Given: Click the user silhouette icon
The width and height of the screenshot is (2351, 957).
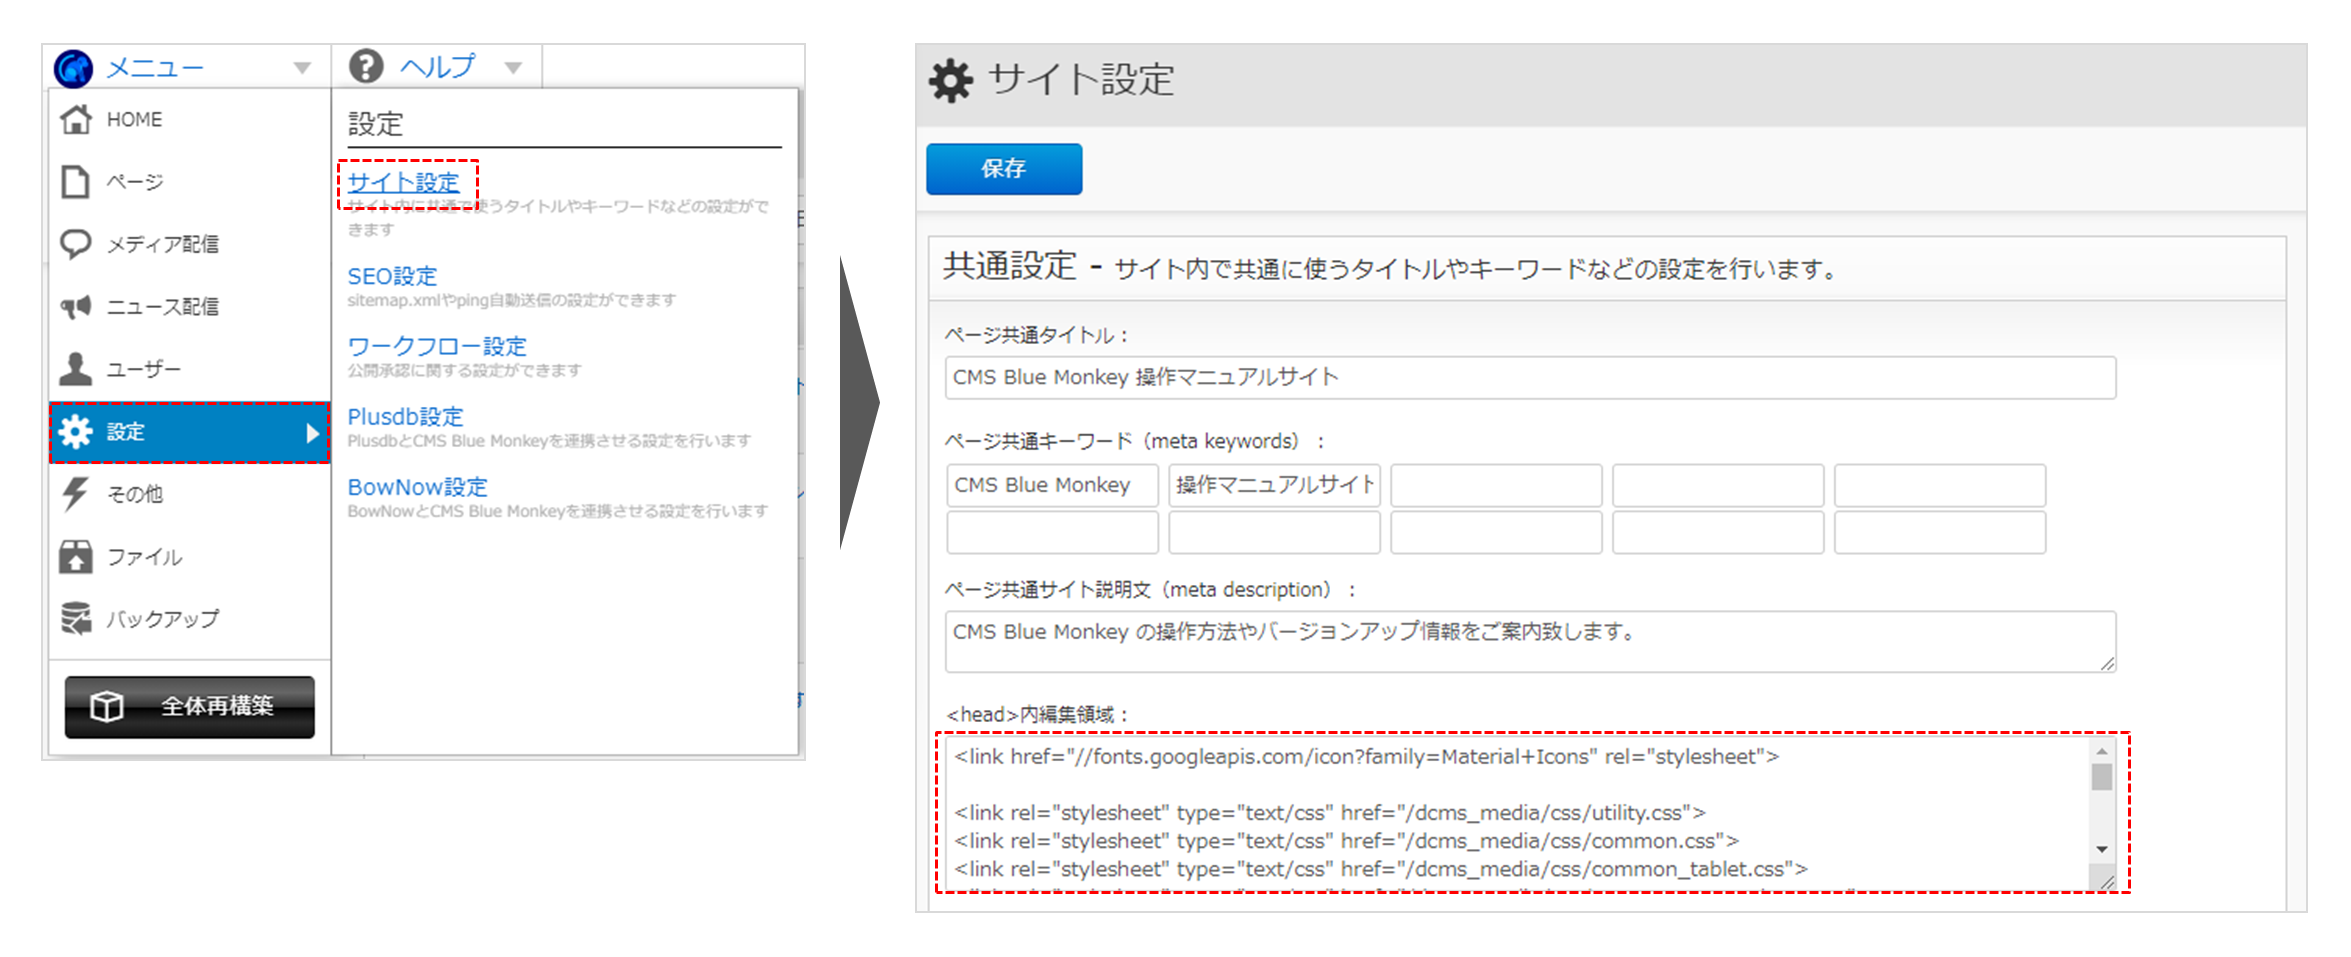Looking at the screenshot, I should click(75, 368).
